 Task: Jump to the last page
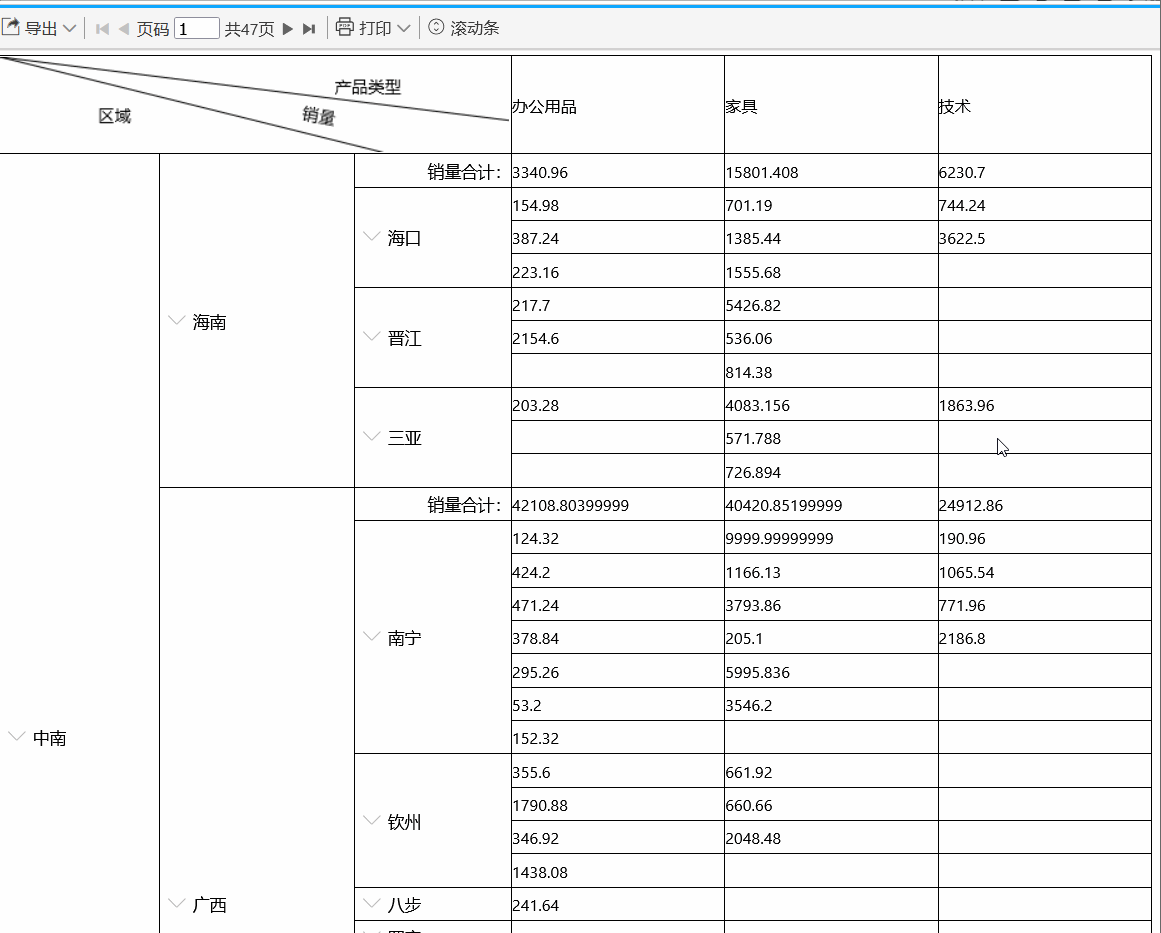click(x=310, y=29)
